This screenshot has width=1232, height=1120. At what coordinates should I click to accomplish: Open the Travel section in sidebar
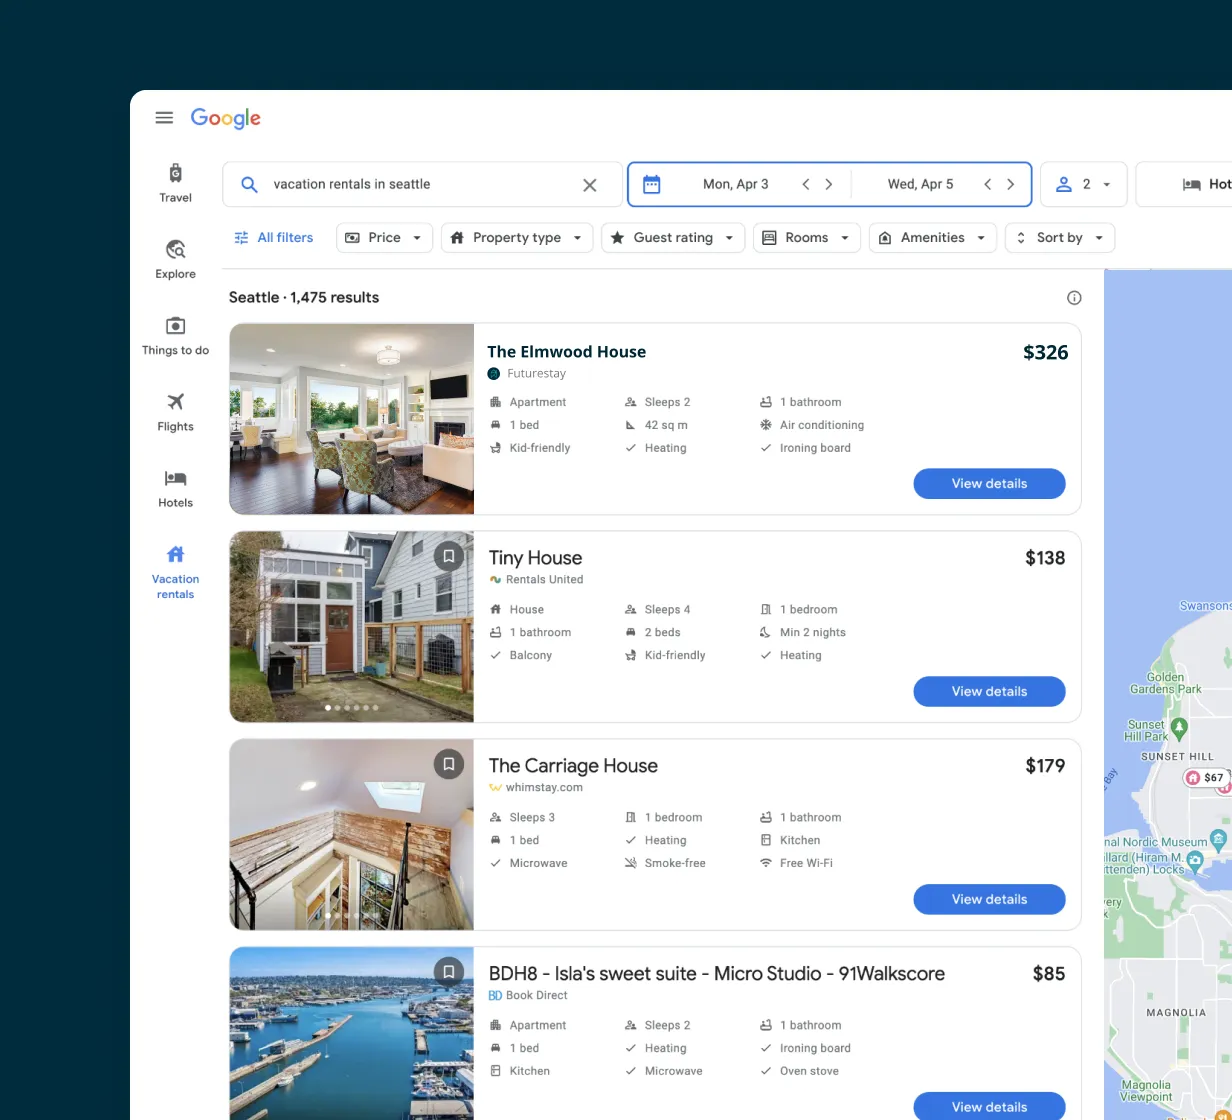[x=175, y=183]
